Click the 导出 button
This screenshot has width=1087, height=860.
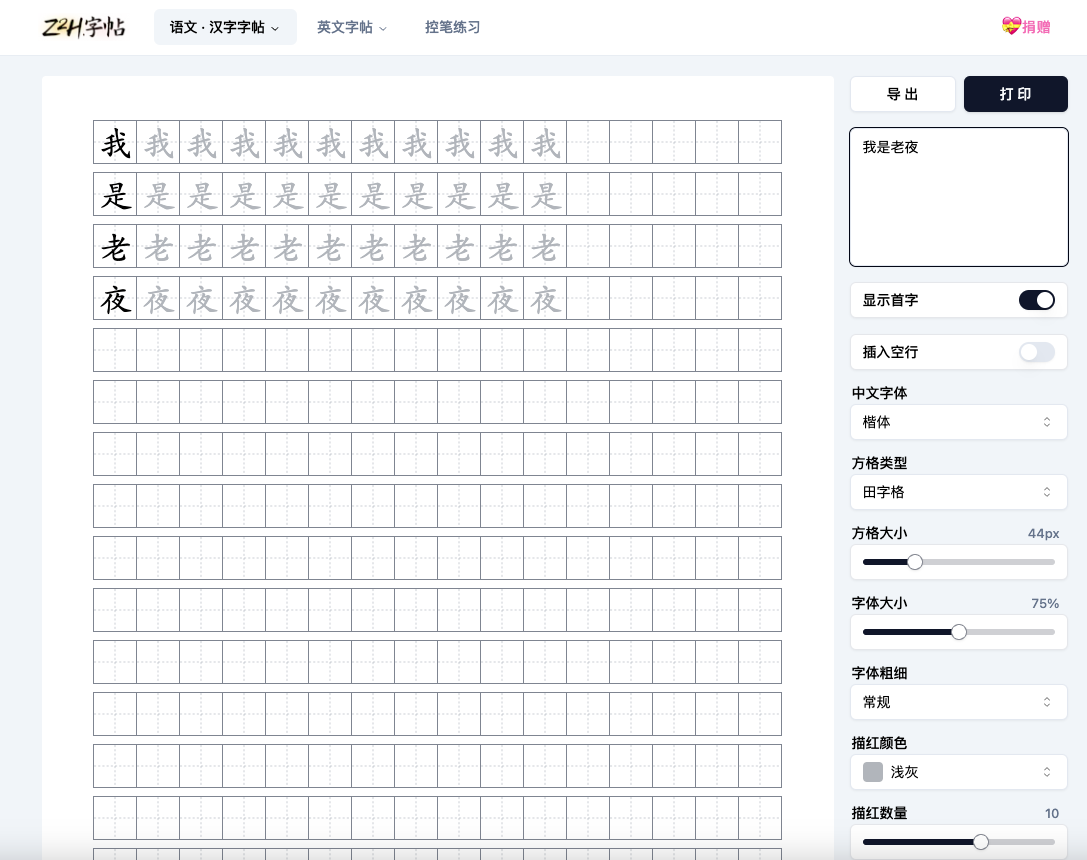point(902,94)
